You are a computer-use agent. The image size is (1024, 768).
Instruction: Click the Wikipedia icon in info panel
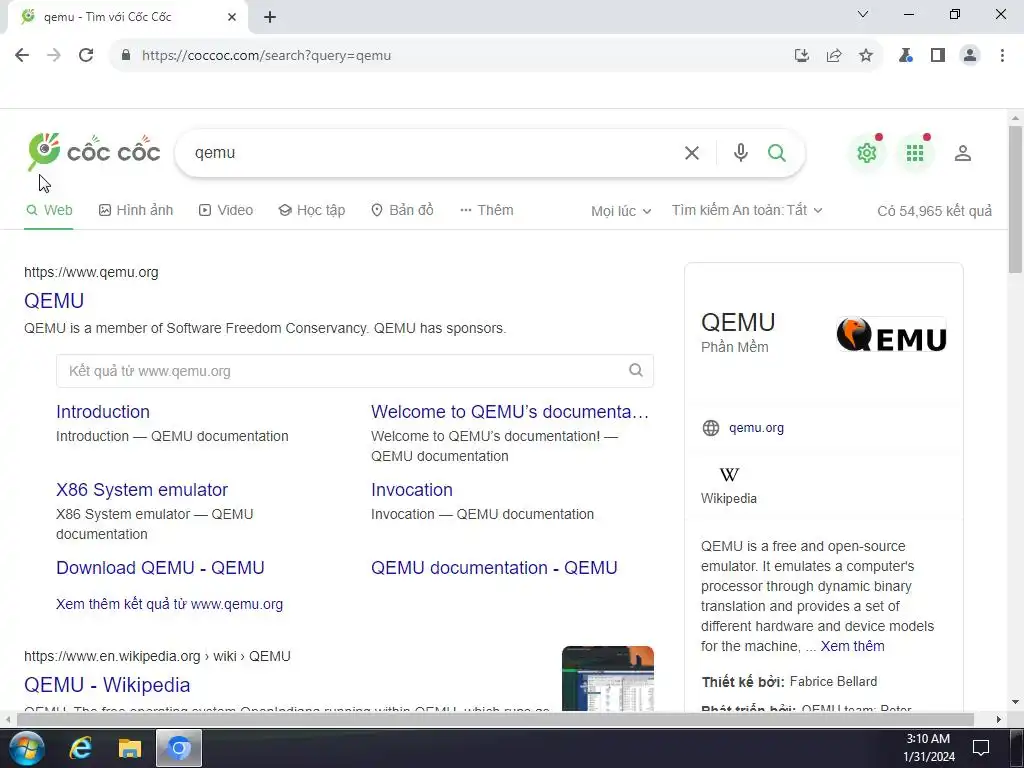(729, 474)
